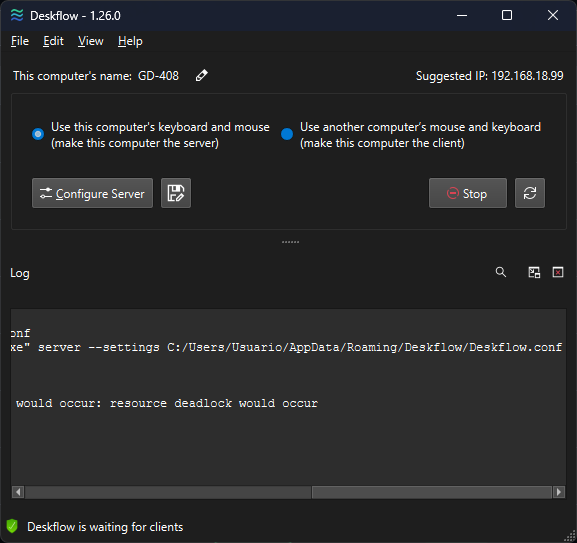Screen dimensions: 577x543
Task: Close the Log panel with red X icon
Action: pyautogui.click(x=558, y=272)
